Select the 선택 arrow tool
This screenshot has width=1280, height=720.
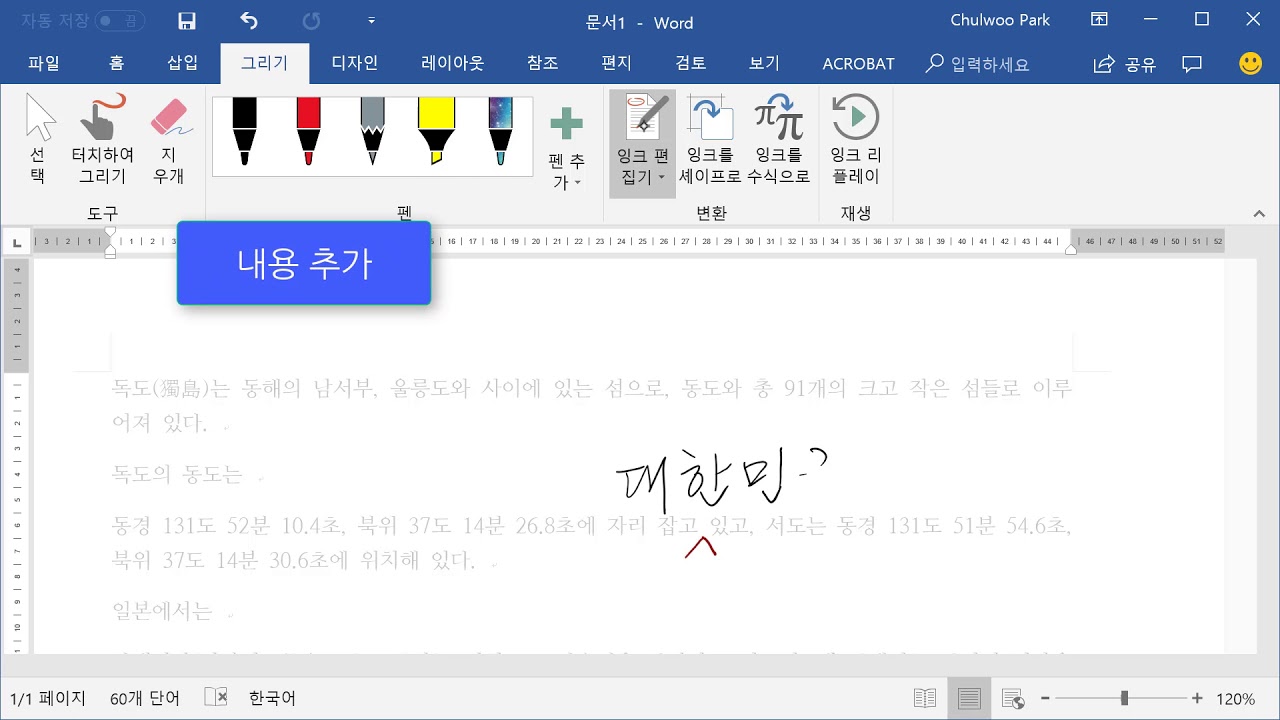click(x=39, y=140)
